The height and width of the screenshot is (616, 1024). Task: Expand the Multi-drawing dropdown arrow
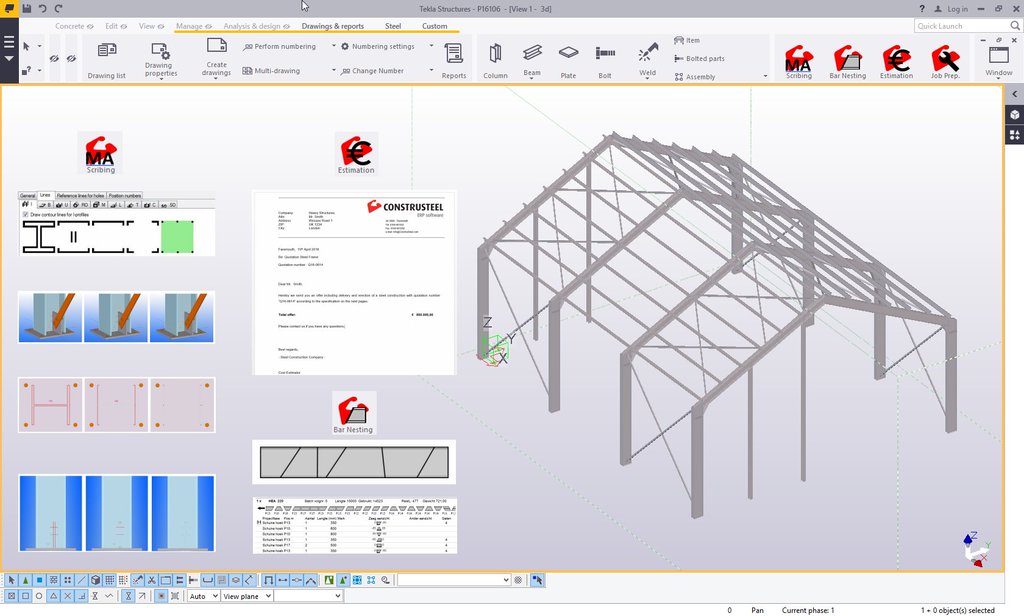(334, 70)
